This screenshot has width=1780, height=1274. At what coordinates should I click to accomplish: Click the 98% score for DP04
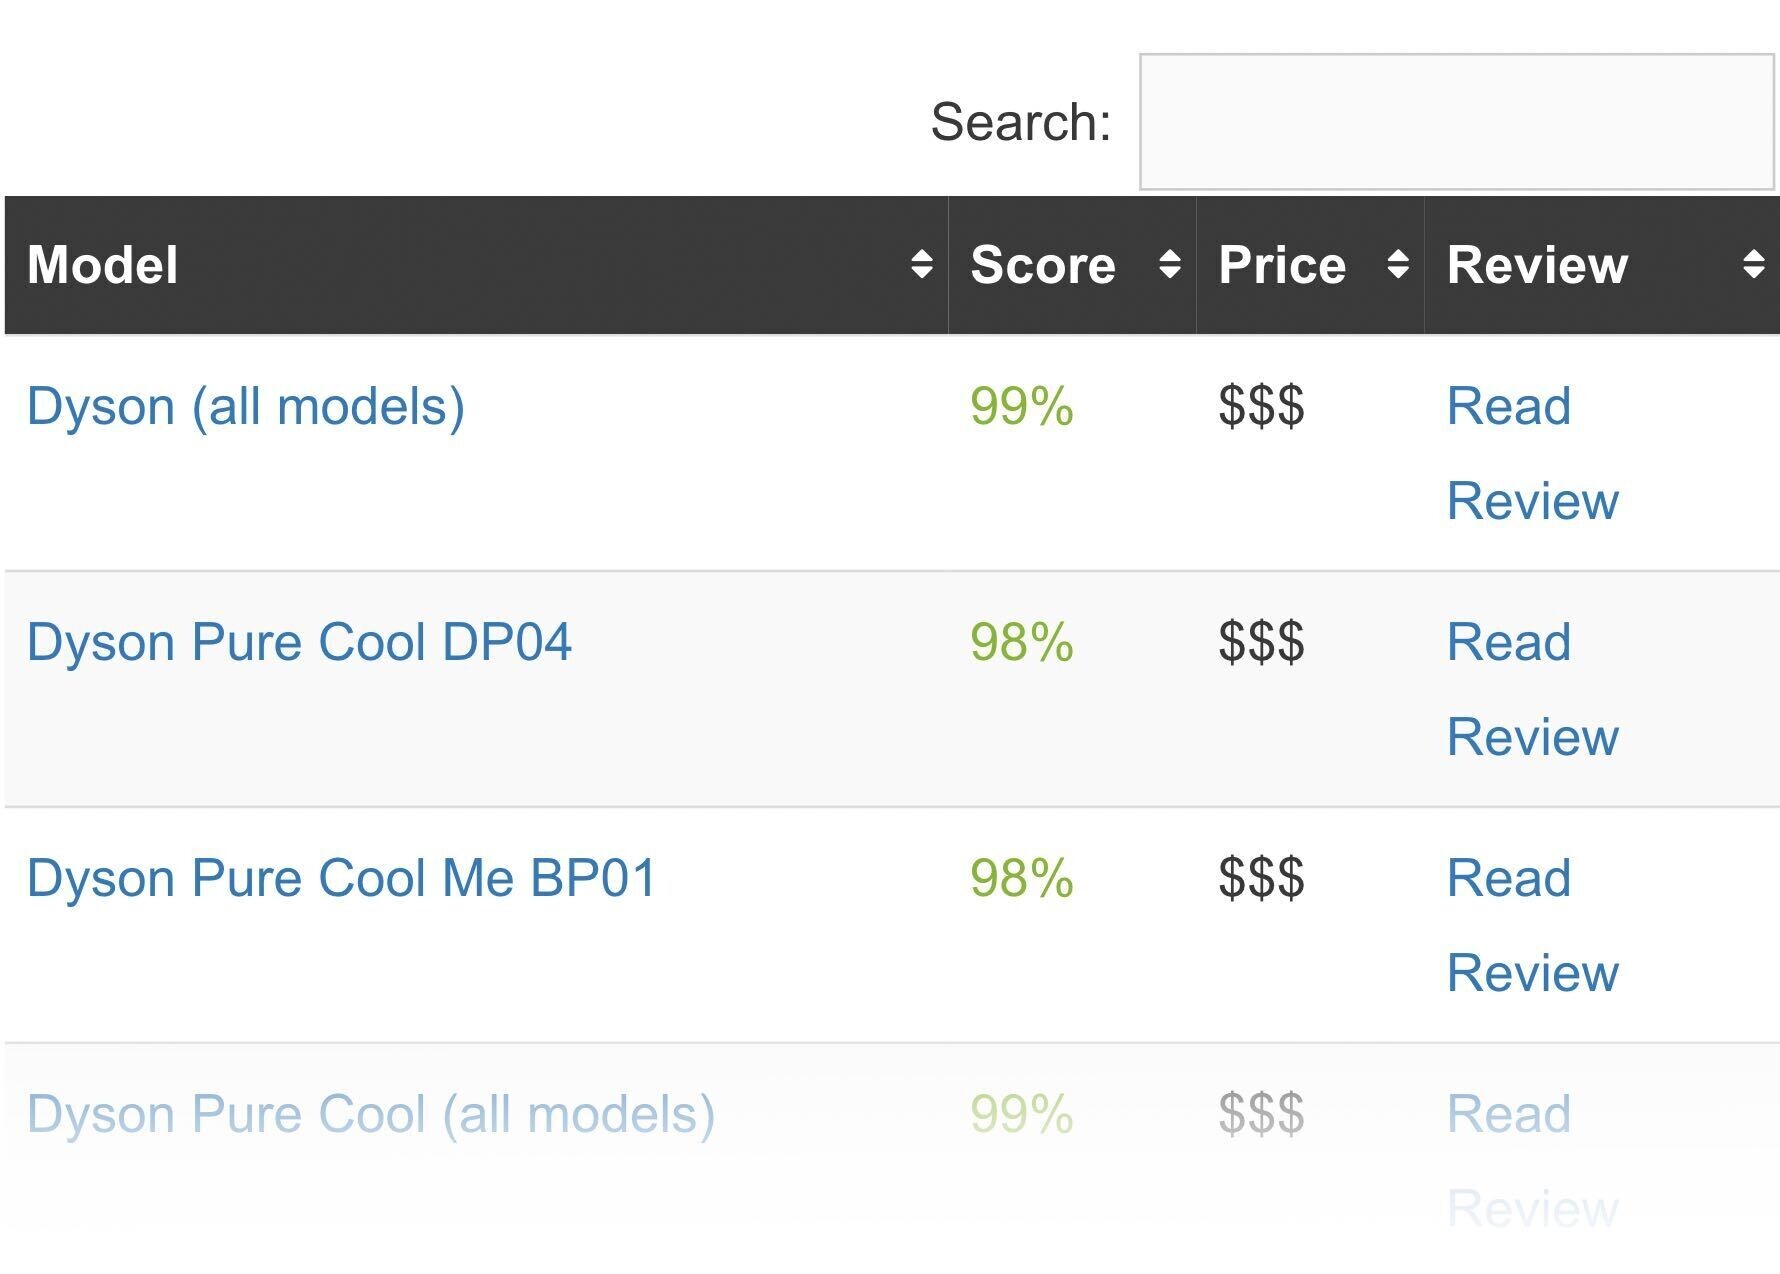(x=1021, y=642)
